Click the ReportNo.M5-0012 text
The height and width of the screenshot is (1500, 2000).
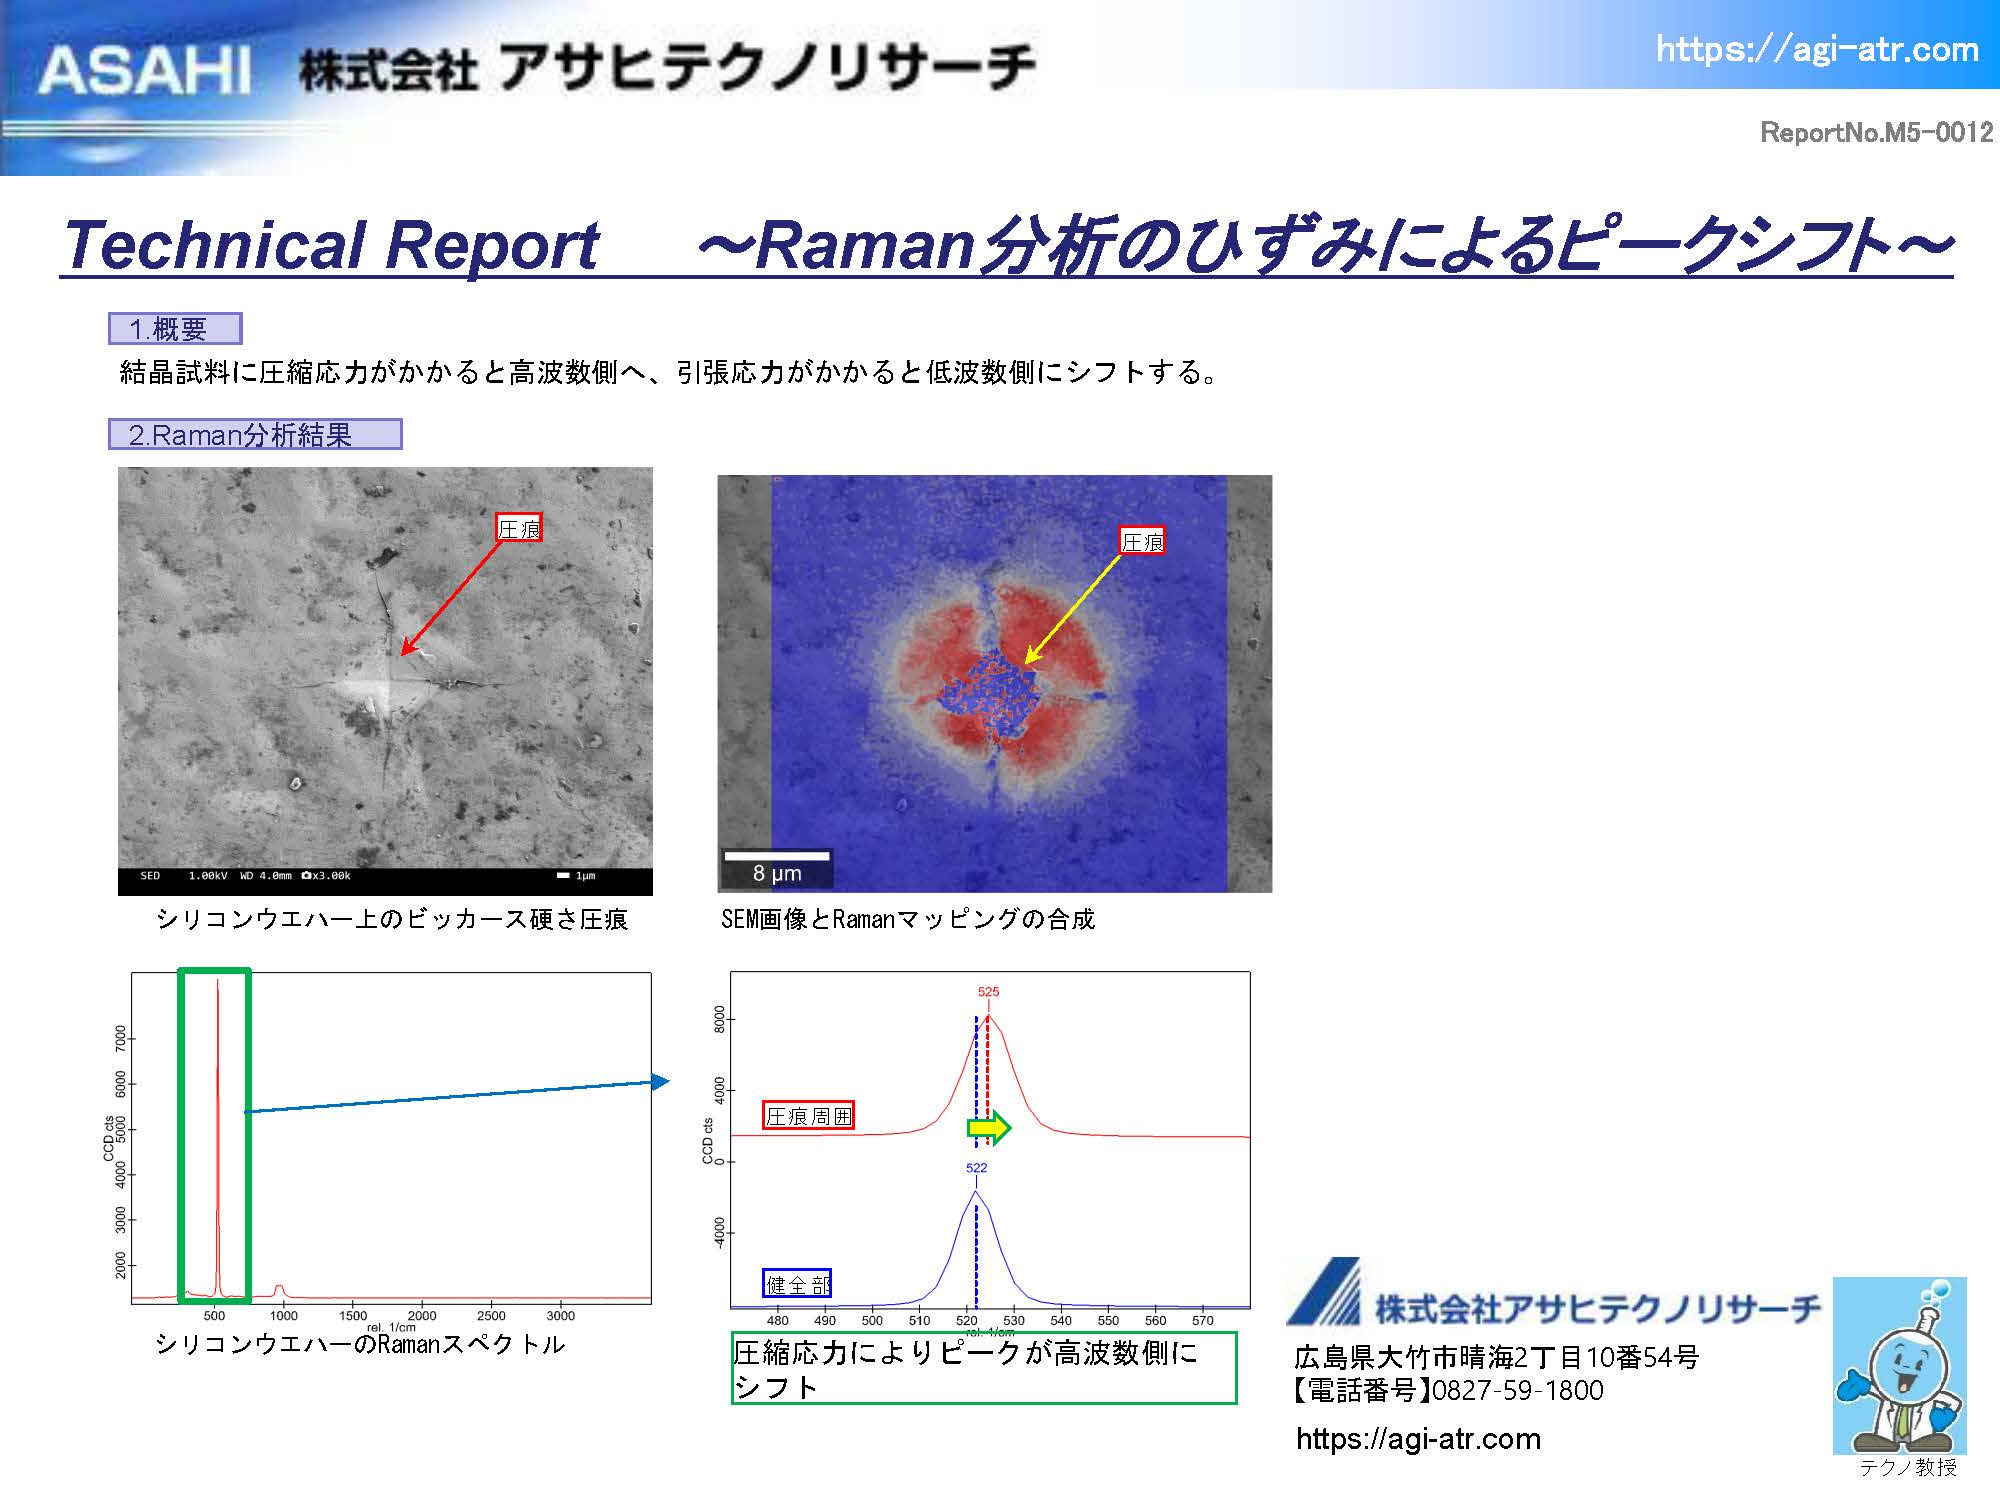[x=1876, y=132]
